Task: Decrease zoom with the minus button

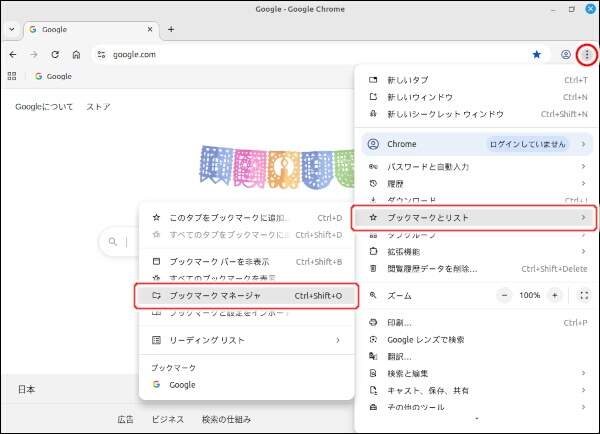Action: pos(504,295)
